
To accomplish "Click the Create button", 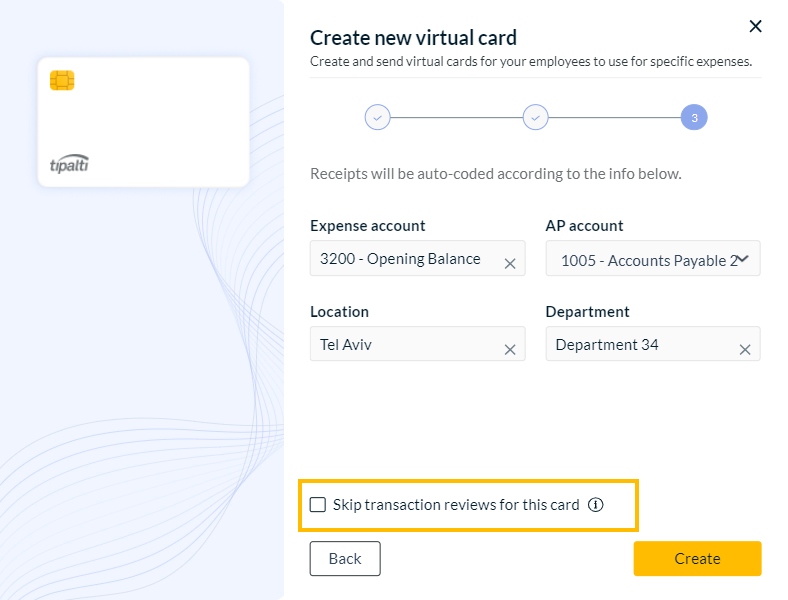I will coord(698,558).
